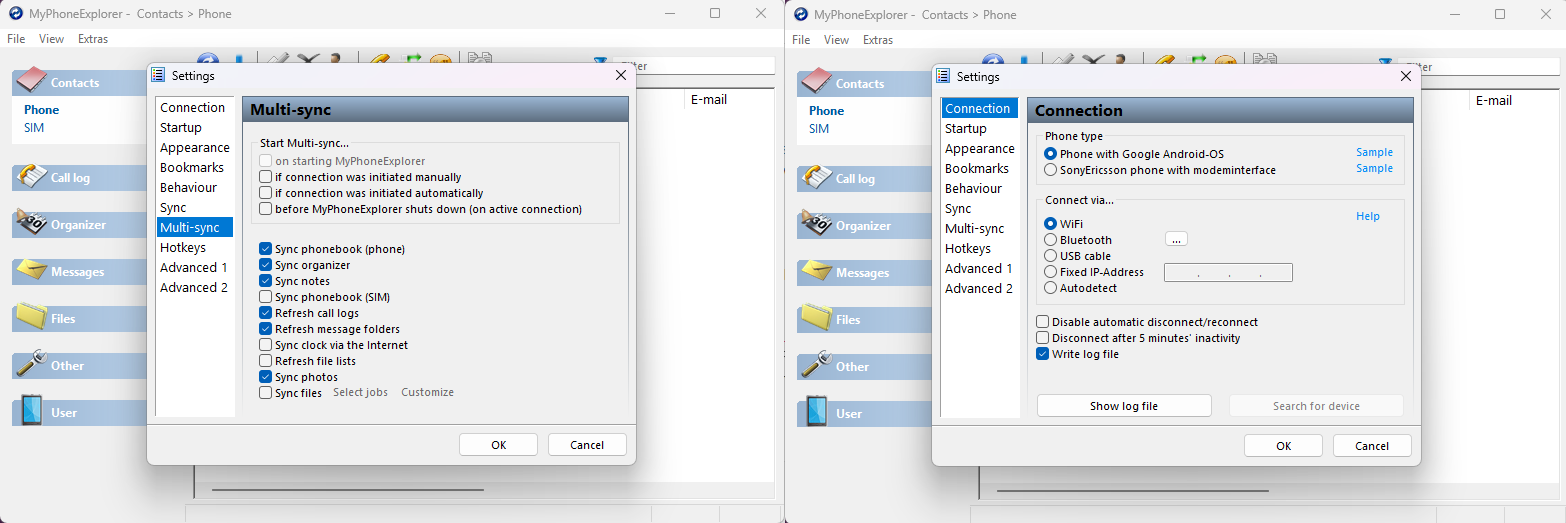Click the Sample link for Android-OS phone
The width and height of the screenshot is (1566, 523).
coord(1374,152)
